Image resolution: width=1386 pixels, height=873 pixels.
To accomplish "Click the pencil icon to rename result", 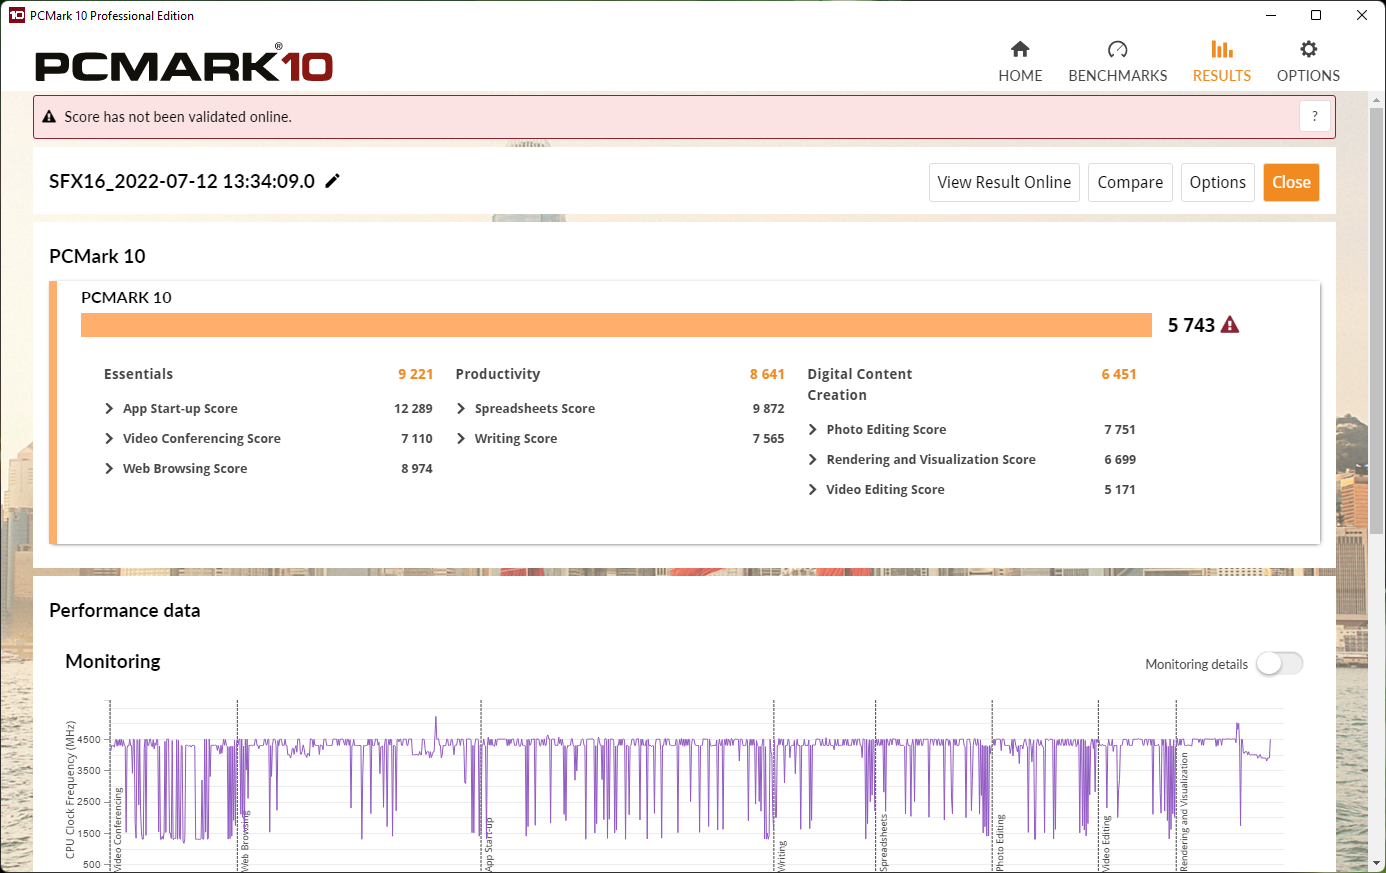I will [333, 181].
